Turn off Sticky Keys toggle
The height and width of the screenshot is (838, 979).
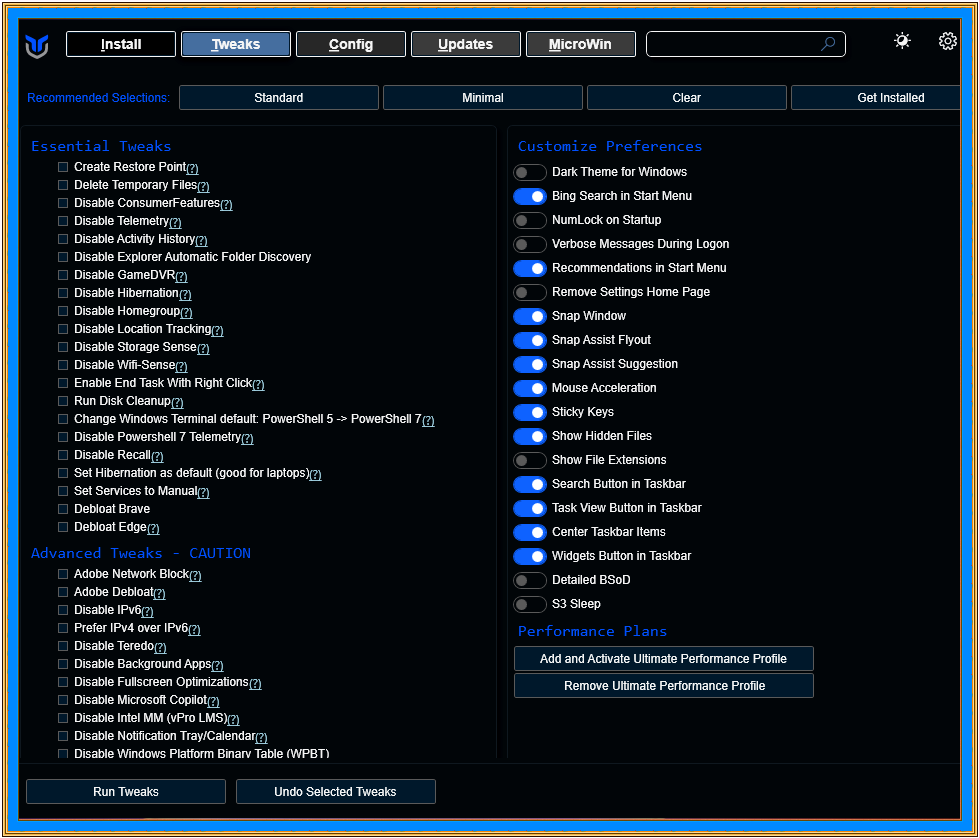click(529, 412)
